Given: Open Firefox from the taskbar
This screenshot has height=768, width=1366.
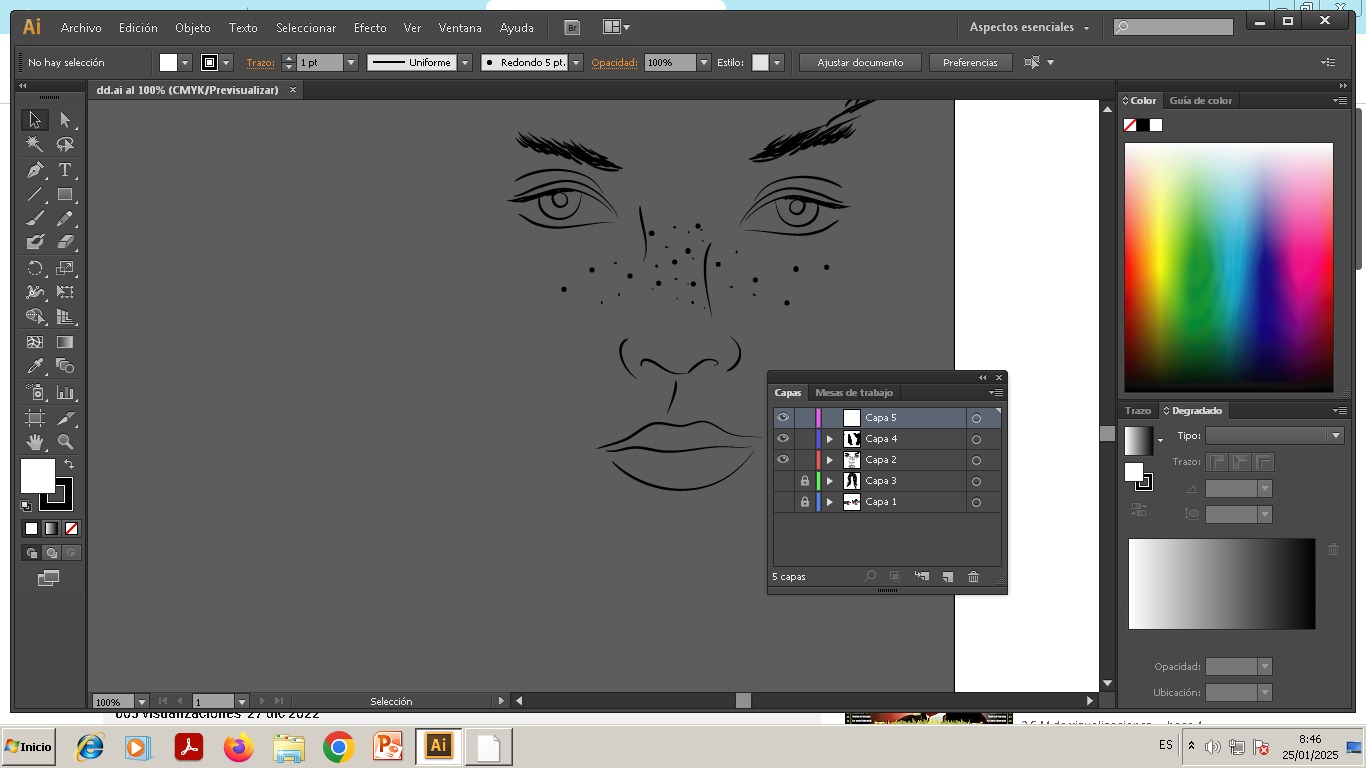Looking at the screenshot, I should tap(239, 747).
